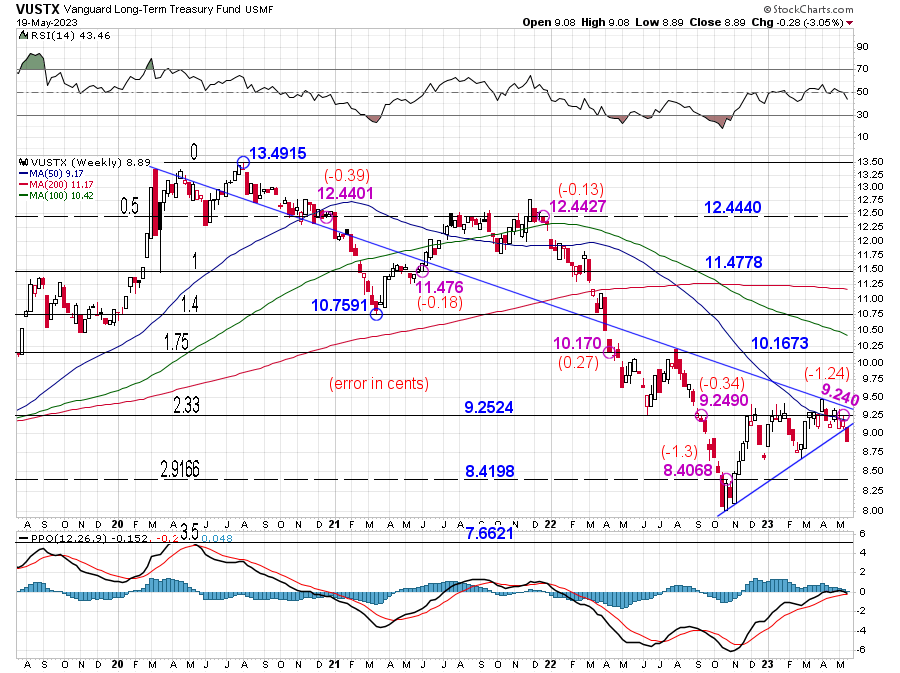This screenshot has height=673, width=900.
Task: Click the blue circle marker at the 10.7591 low
Action: 376,314
